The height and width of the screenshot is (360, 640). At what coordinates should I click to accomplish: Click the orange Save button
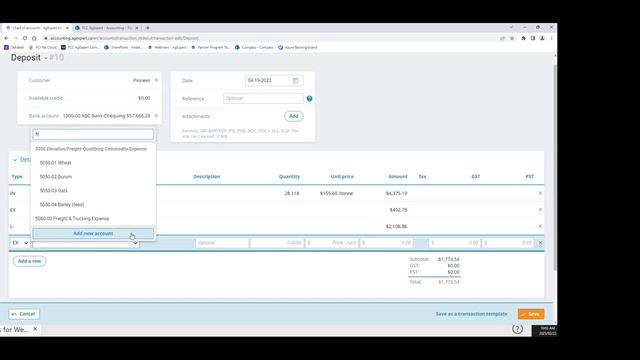(531, 314)
